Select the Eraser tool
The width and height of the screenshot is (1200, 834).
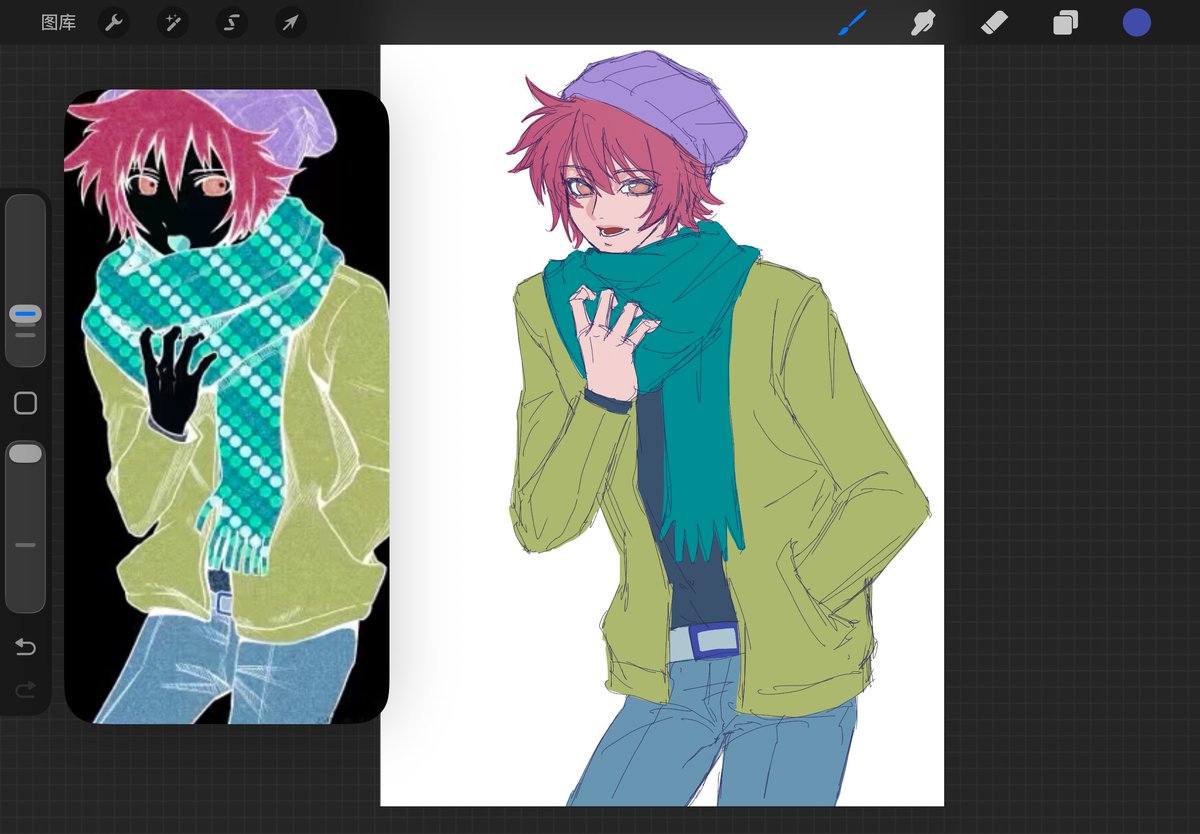[994, 22]
